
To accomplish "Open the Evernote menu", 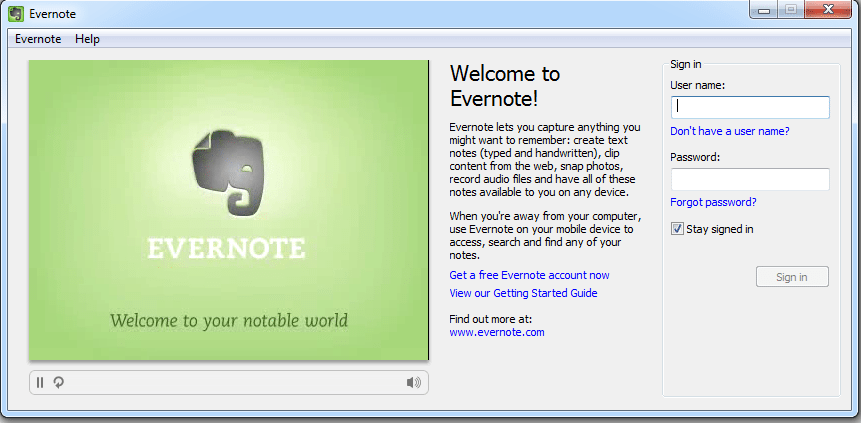I will [x=38, y=39].
